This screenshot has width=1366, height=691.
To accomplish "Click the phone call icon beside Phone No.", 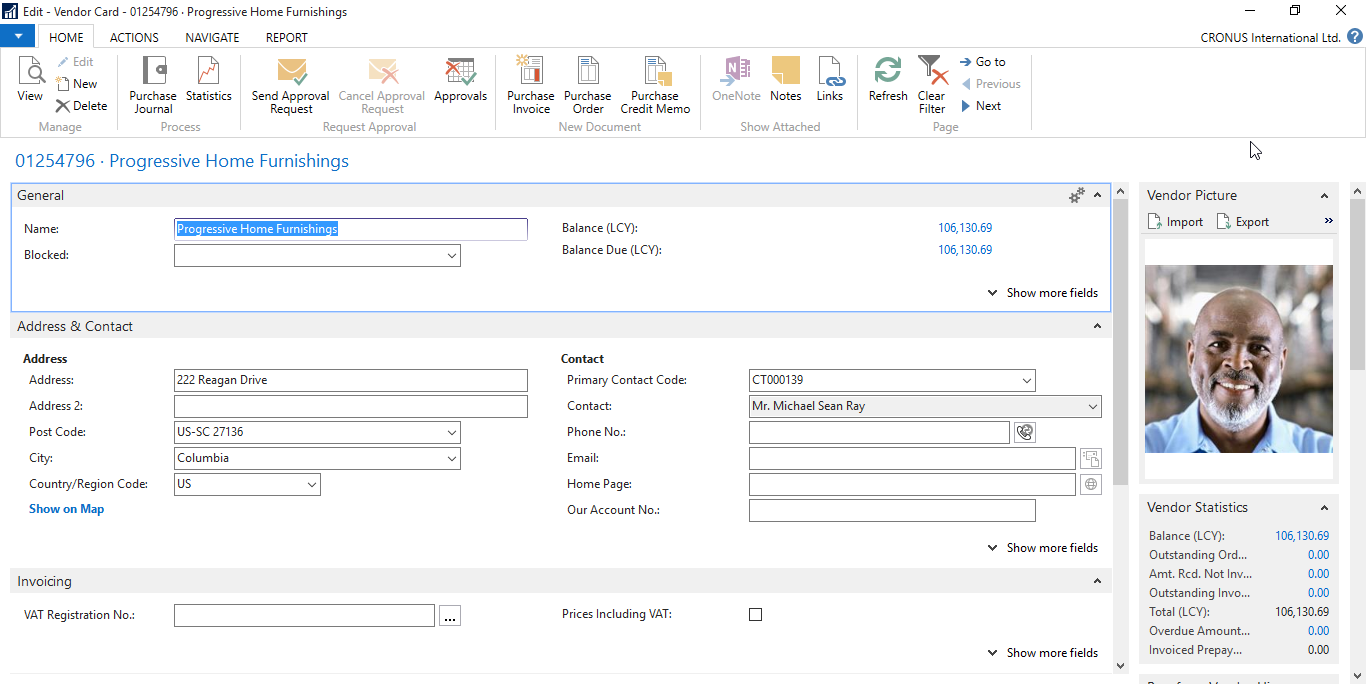I will 1024,432.
